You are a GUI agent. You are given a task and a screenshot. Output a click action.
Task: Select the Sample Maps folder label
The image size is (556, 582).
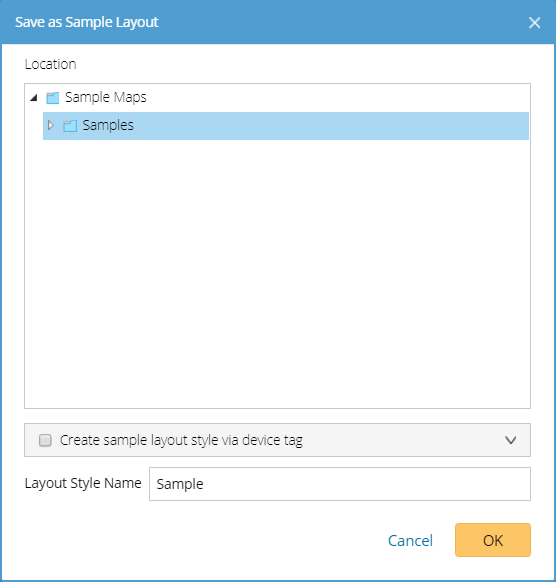(x=106, y=97)
